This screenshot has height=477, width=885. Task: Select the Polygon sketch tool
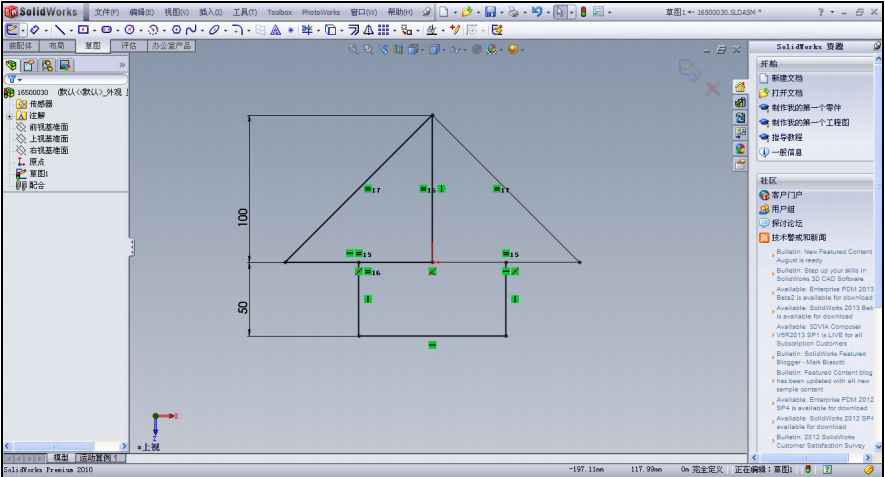coord(176,30)
